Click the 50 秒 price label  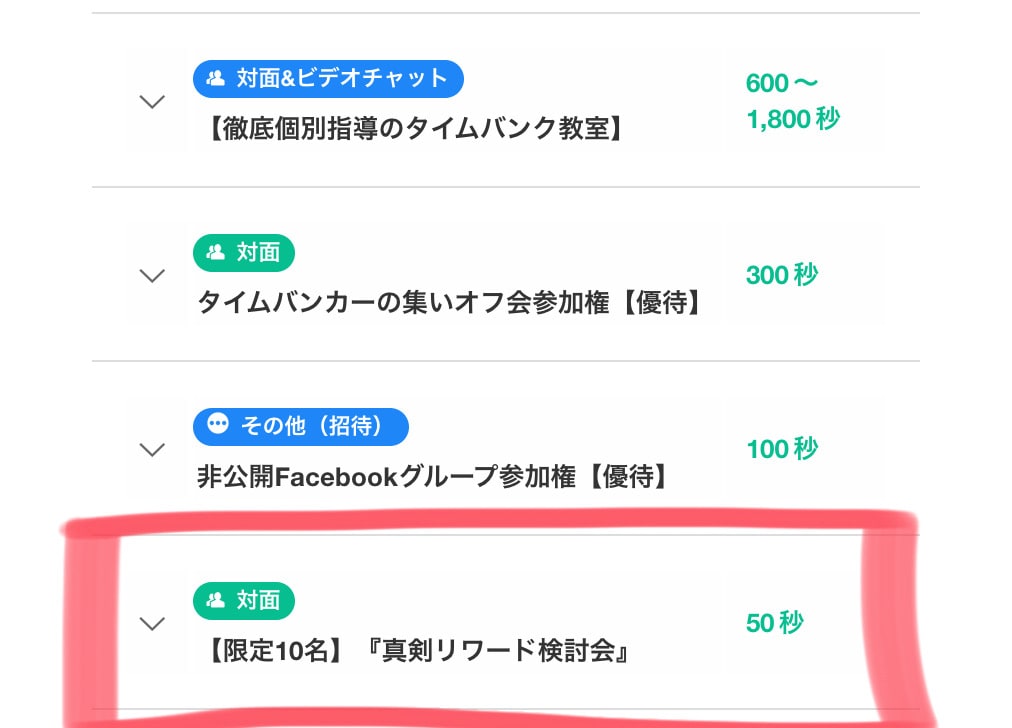[x=774, y=623]
